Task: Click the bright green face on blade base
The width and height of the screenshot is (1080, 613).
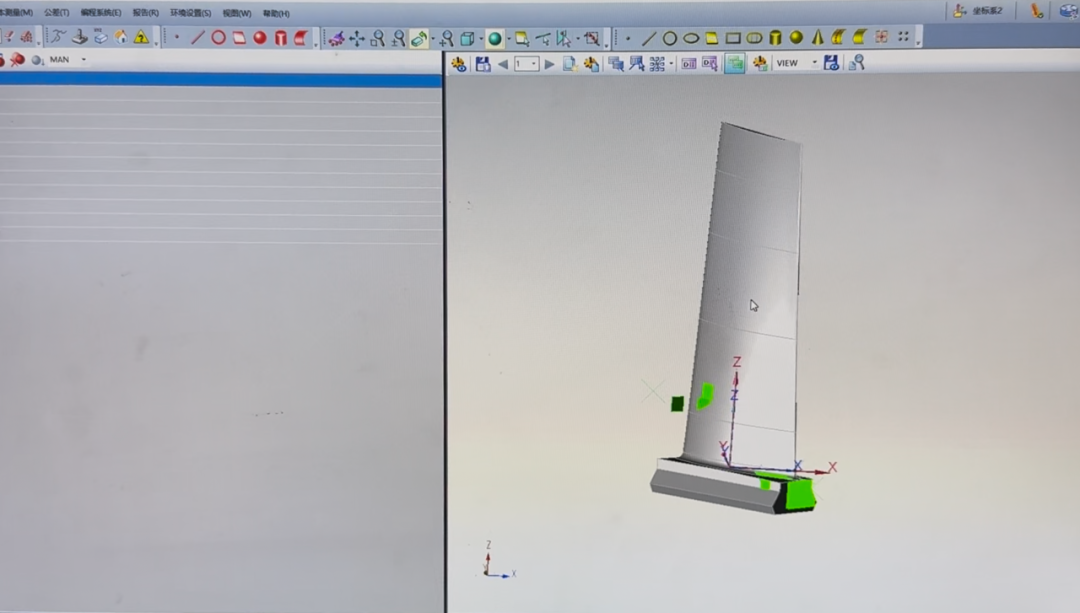Action: pos(799,494)
